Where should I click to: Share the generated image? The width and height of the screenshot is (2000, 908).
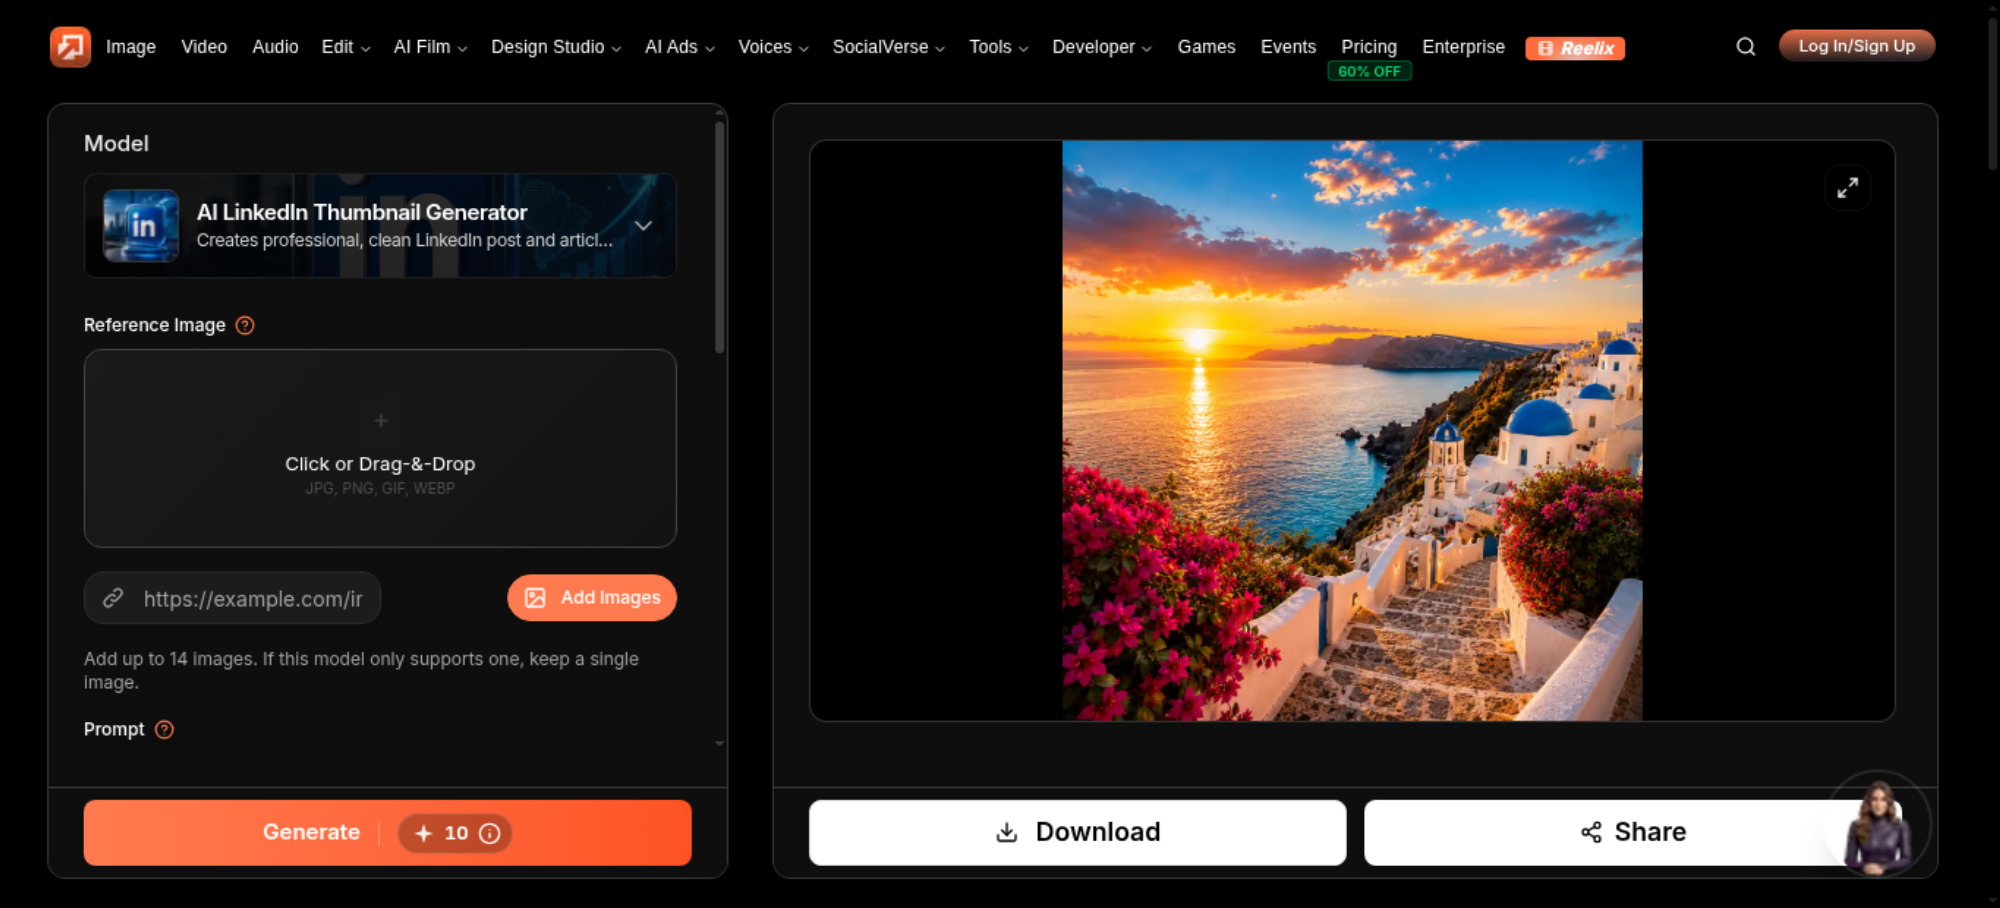tap(1632, 832)
